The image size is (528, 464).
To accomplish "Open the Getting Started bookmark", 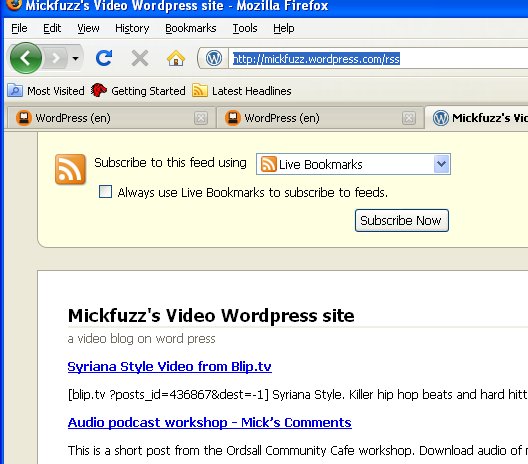I will click(x=138, y=91).
